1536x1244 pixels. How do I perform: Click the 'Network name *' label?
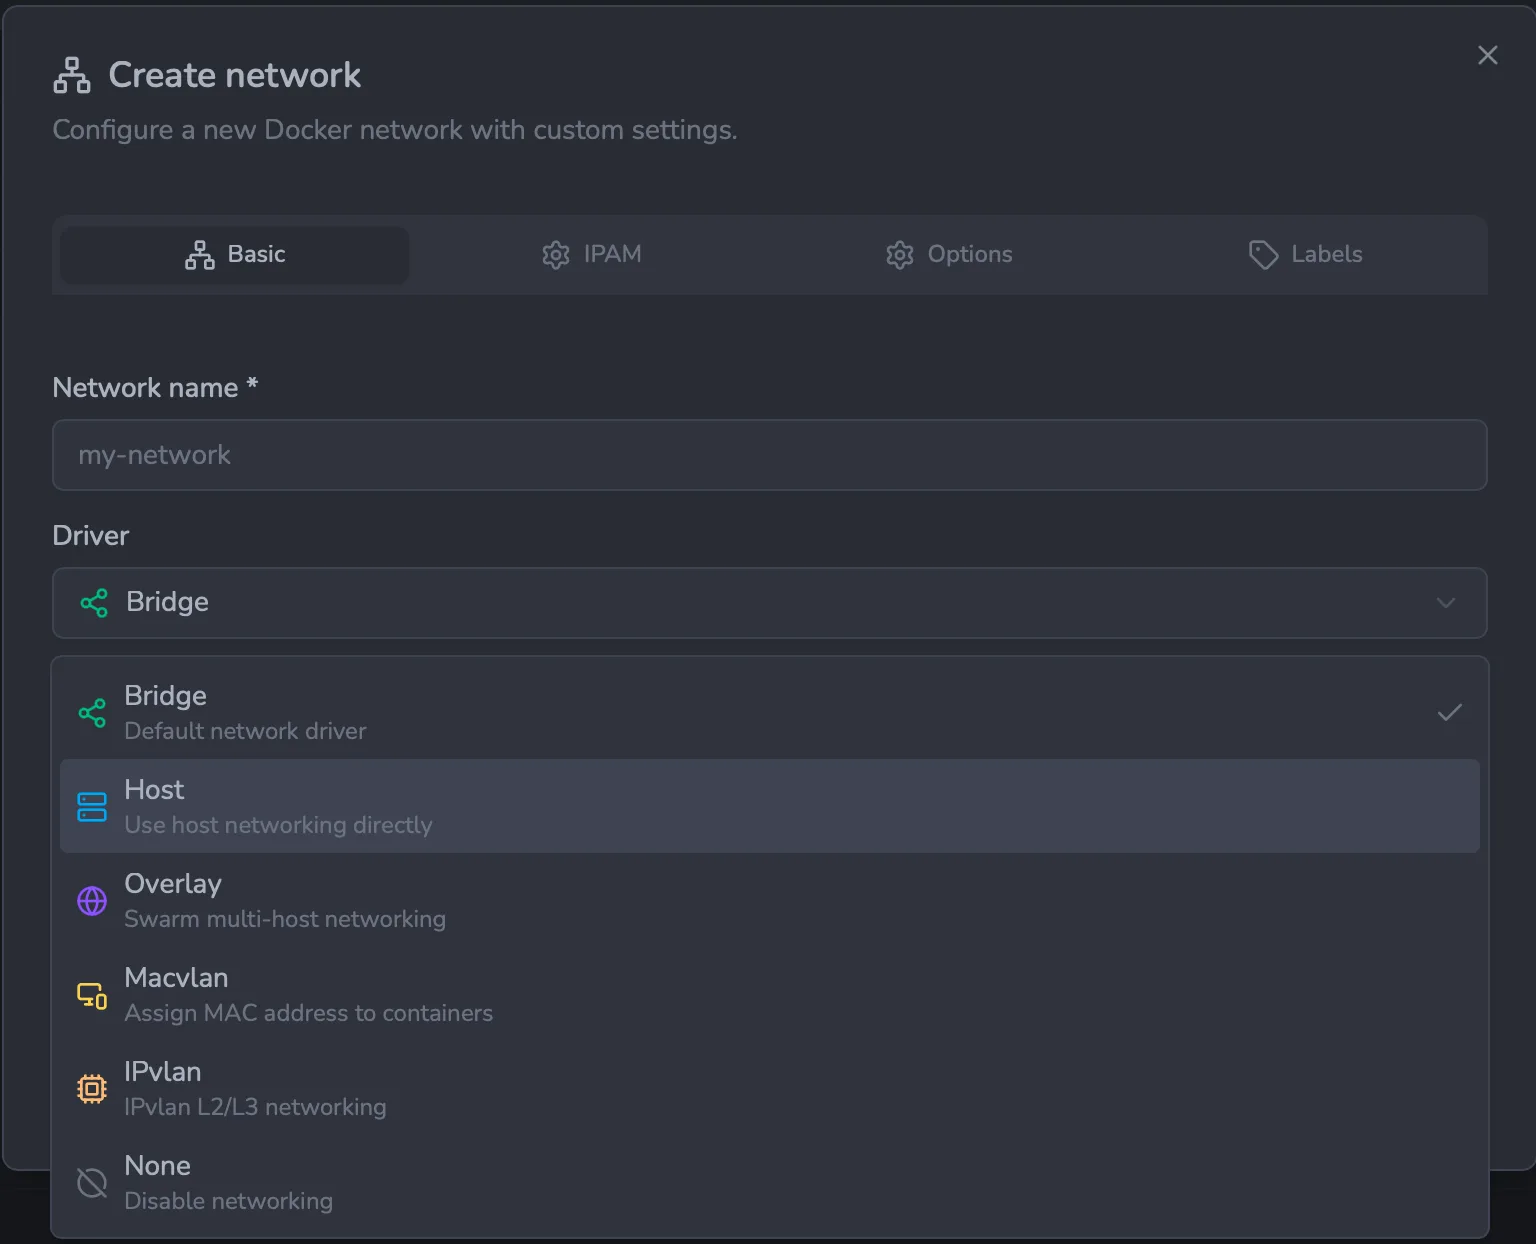pos(155,388)
